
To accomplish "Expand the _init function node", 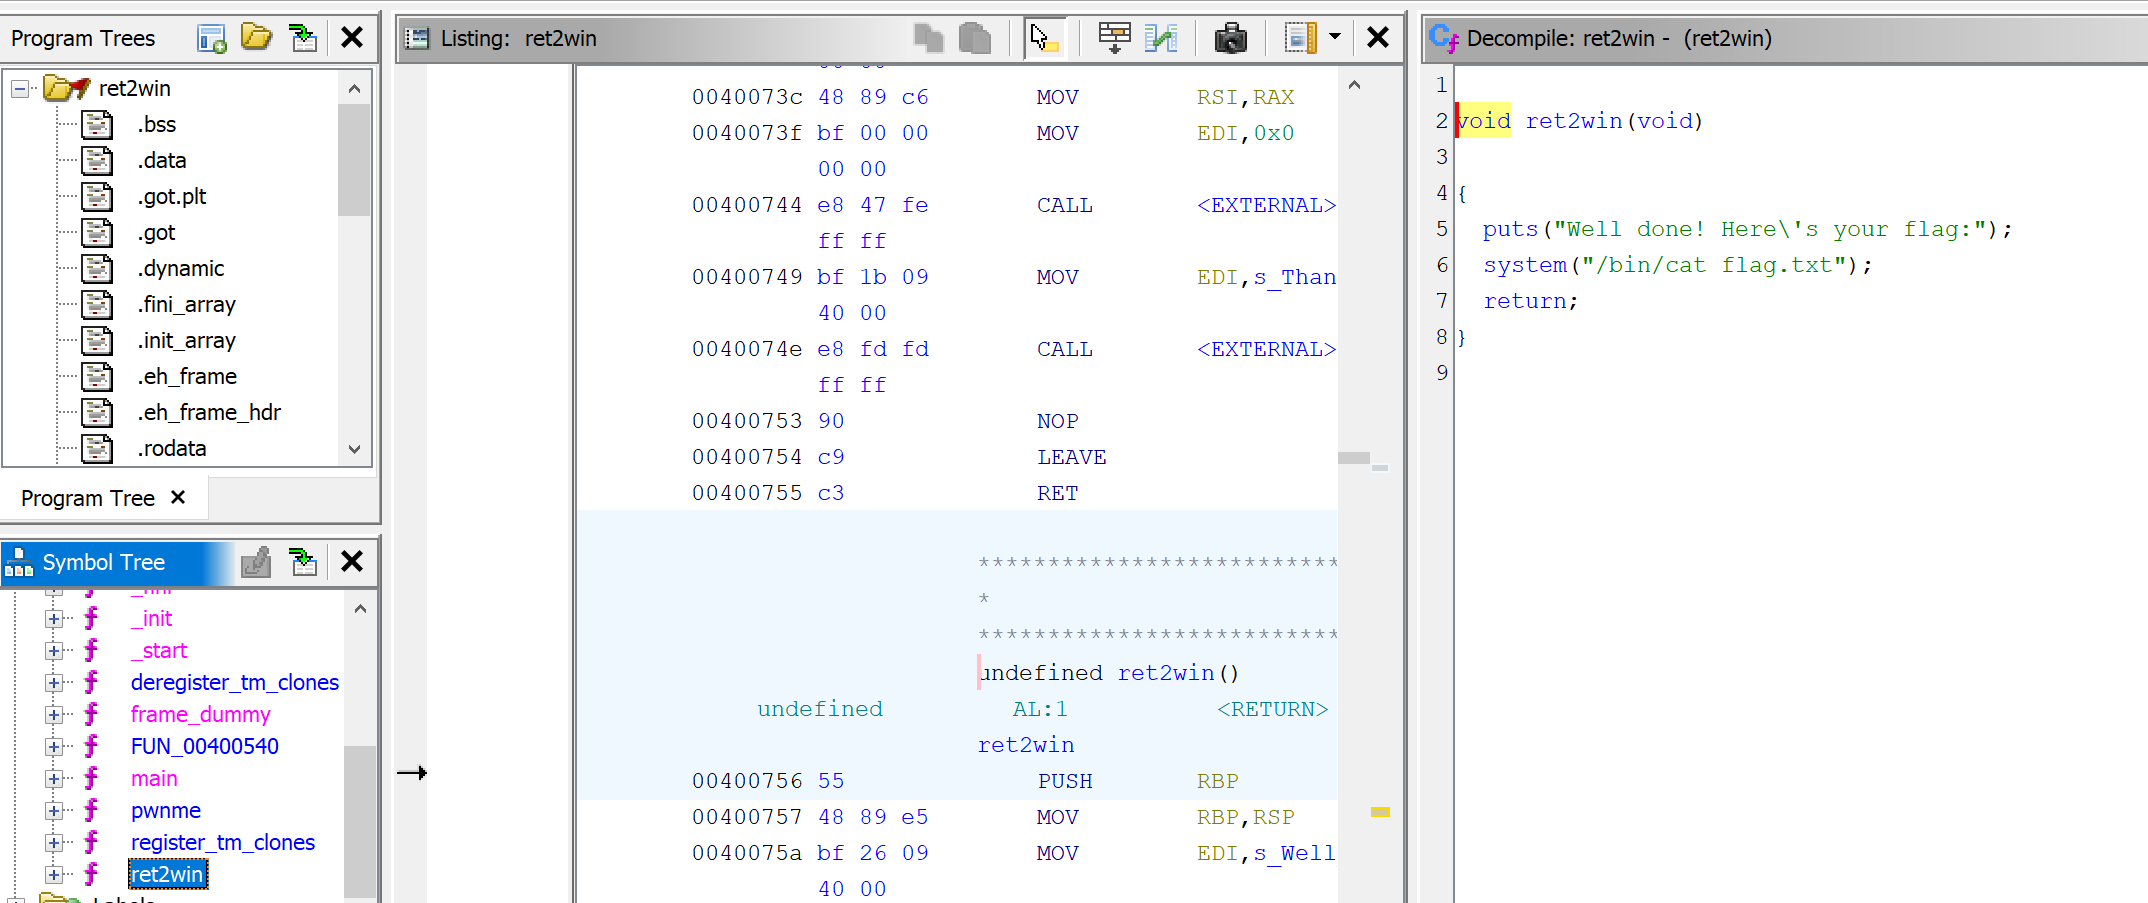I will tap(54, 619).
